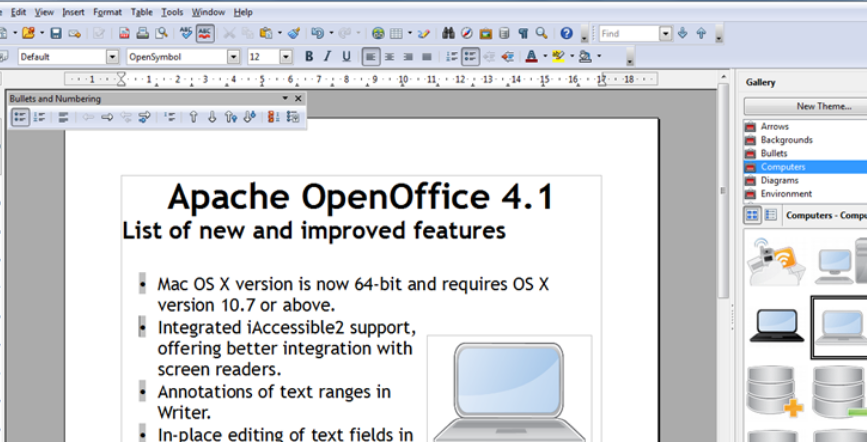This screenshot has width=867, height=442.
Task: Click the Paste clipboard icon
Action: coord(265,34)
